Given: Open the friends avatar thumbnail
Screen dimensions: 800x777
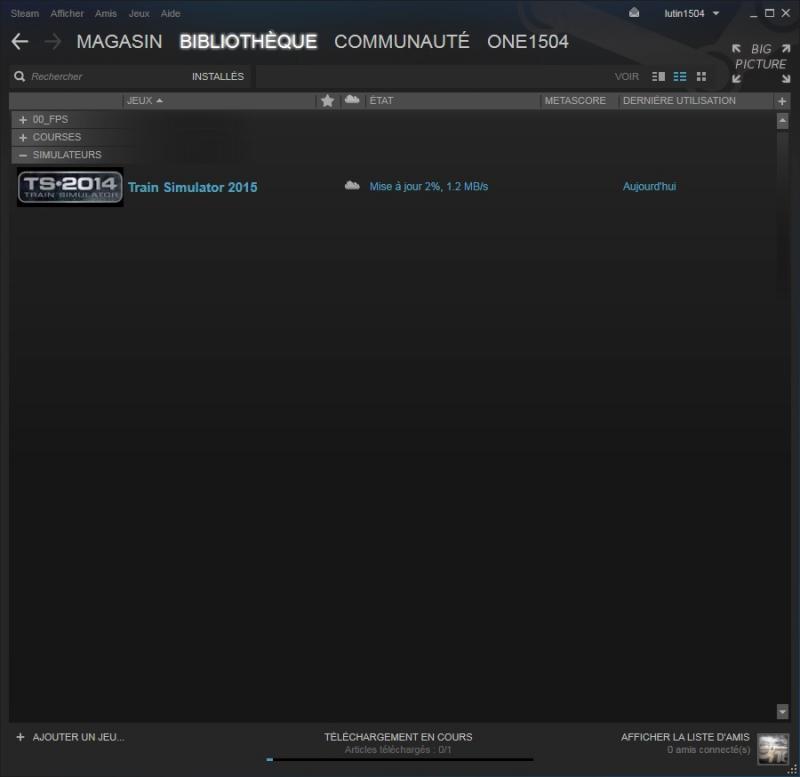Looking at the screenshot, I should pyautogui.click(x=773, y=748).
